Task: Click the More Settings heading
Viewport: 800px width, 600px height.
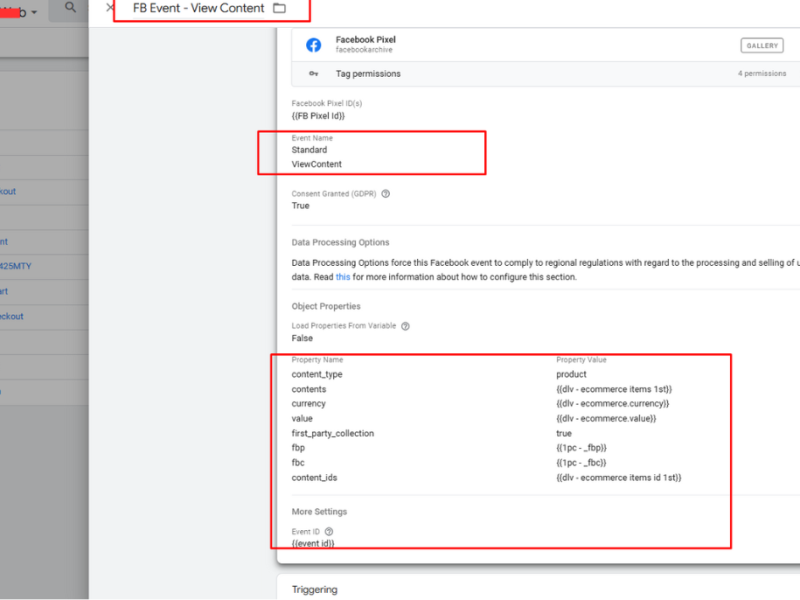Action: pos(319,512)
